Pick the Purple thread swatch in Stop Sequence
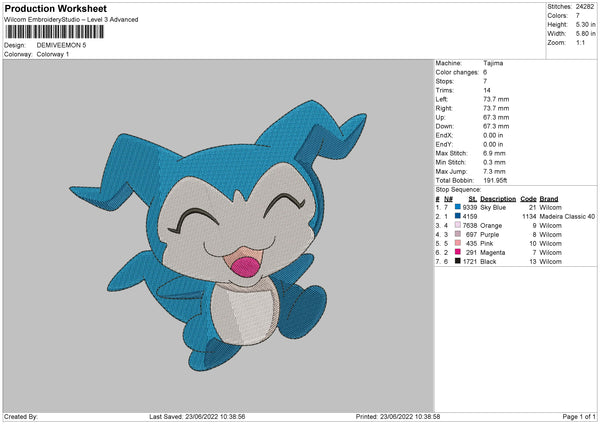Viewport: 600px width, 424px height. click(458, 234)
